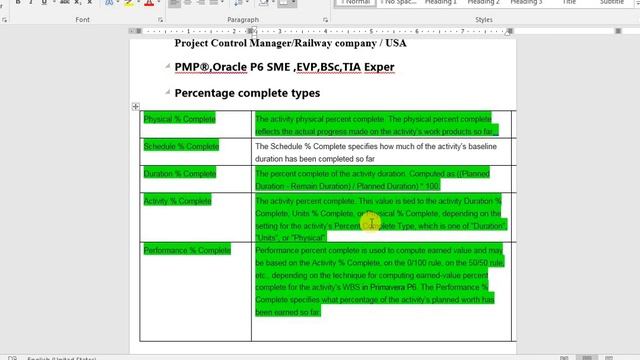
Task: Toggle Bold formatting in Font group
Action: pyautogui.click(x=18, y=2)
